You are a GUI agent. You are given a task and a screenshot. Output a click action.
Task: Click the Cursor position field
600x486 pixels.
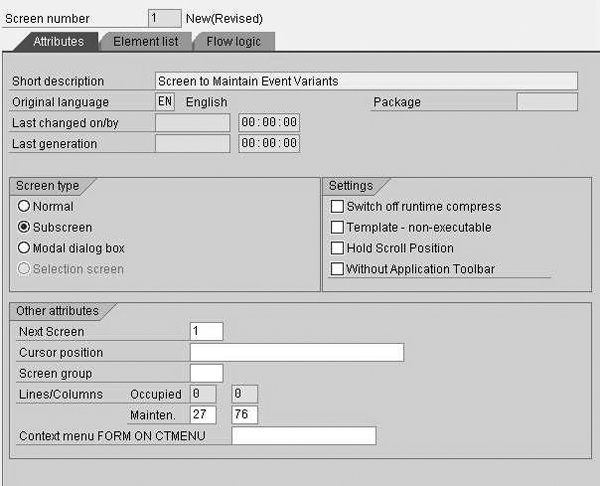(x=296, y=352)
